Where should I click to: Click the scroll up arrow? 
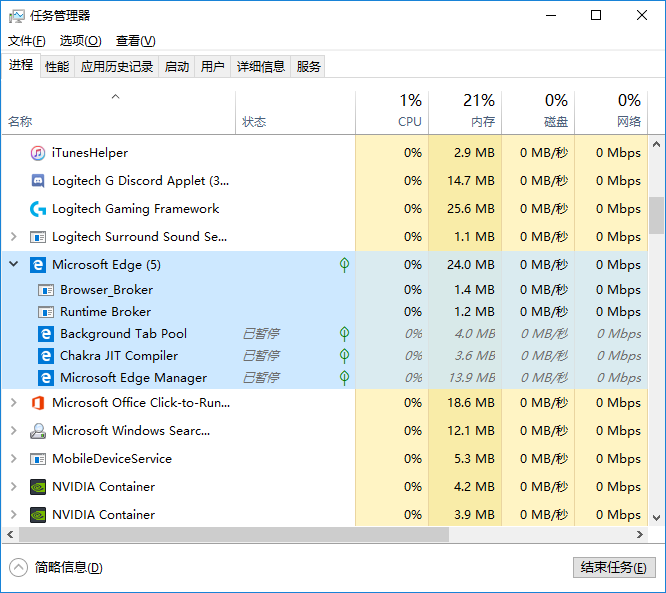pyautogui.click(x=656, y=144)
